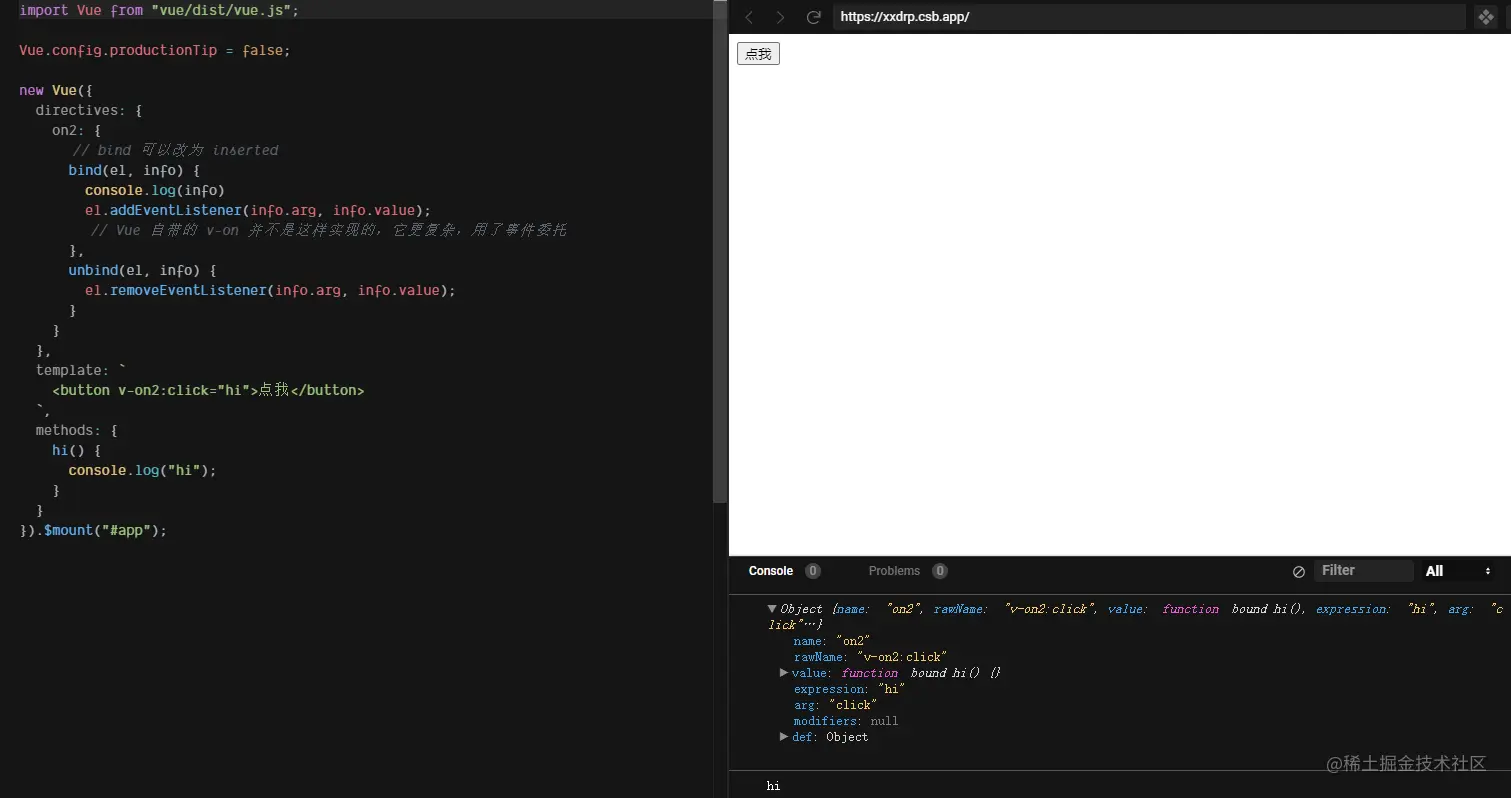Click the editor vertical scrollbar
Screen dimensions: 1511x798
(x=719, y=250)
